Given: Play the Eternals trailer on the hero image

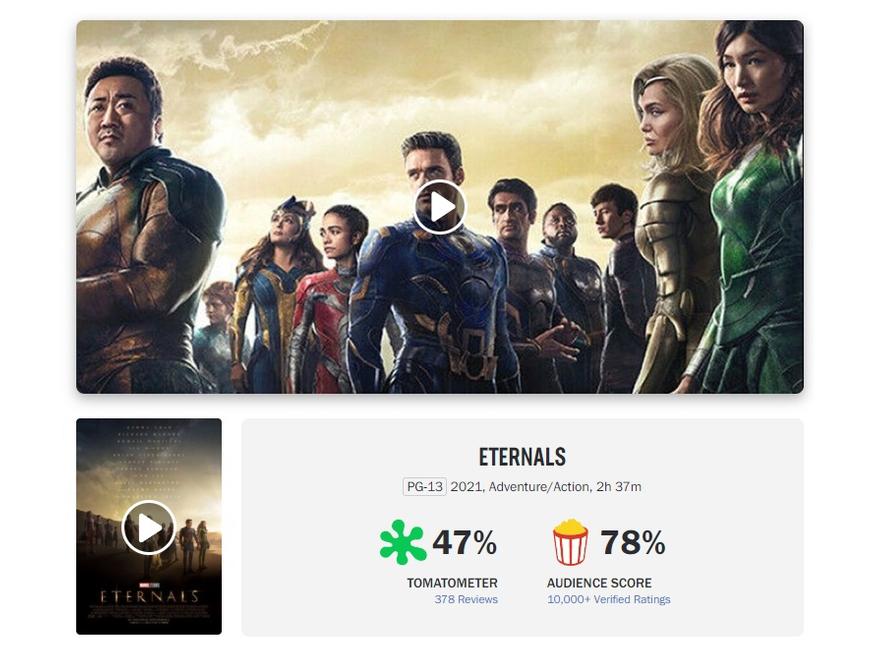Looking at the screenshot, I should click(x=440, y=207).
